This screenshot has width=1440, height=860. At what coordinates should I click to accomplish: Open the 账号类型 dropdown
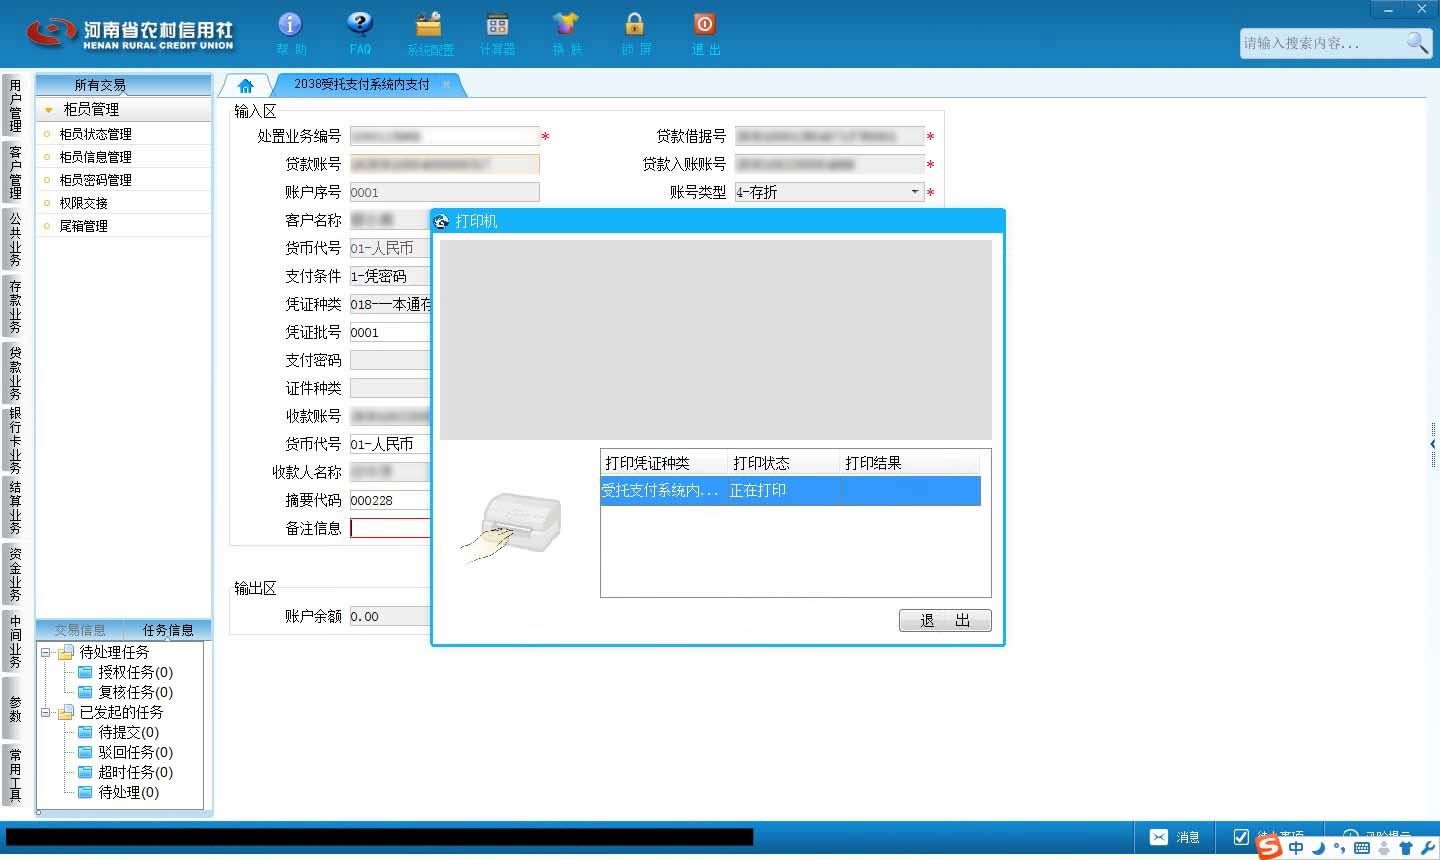tap(915, 192)
